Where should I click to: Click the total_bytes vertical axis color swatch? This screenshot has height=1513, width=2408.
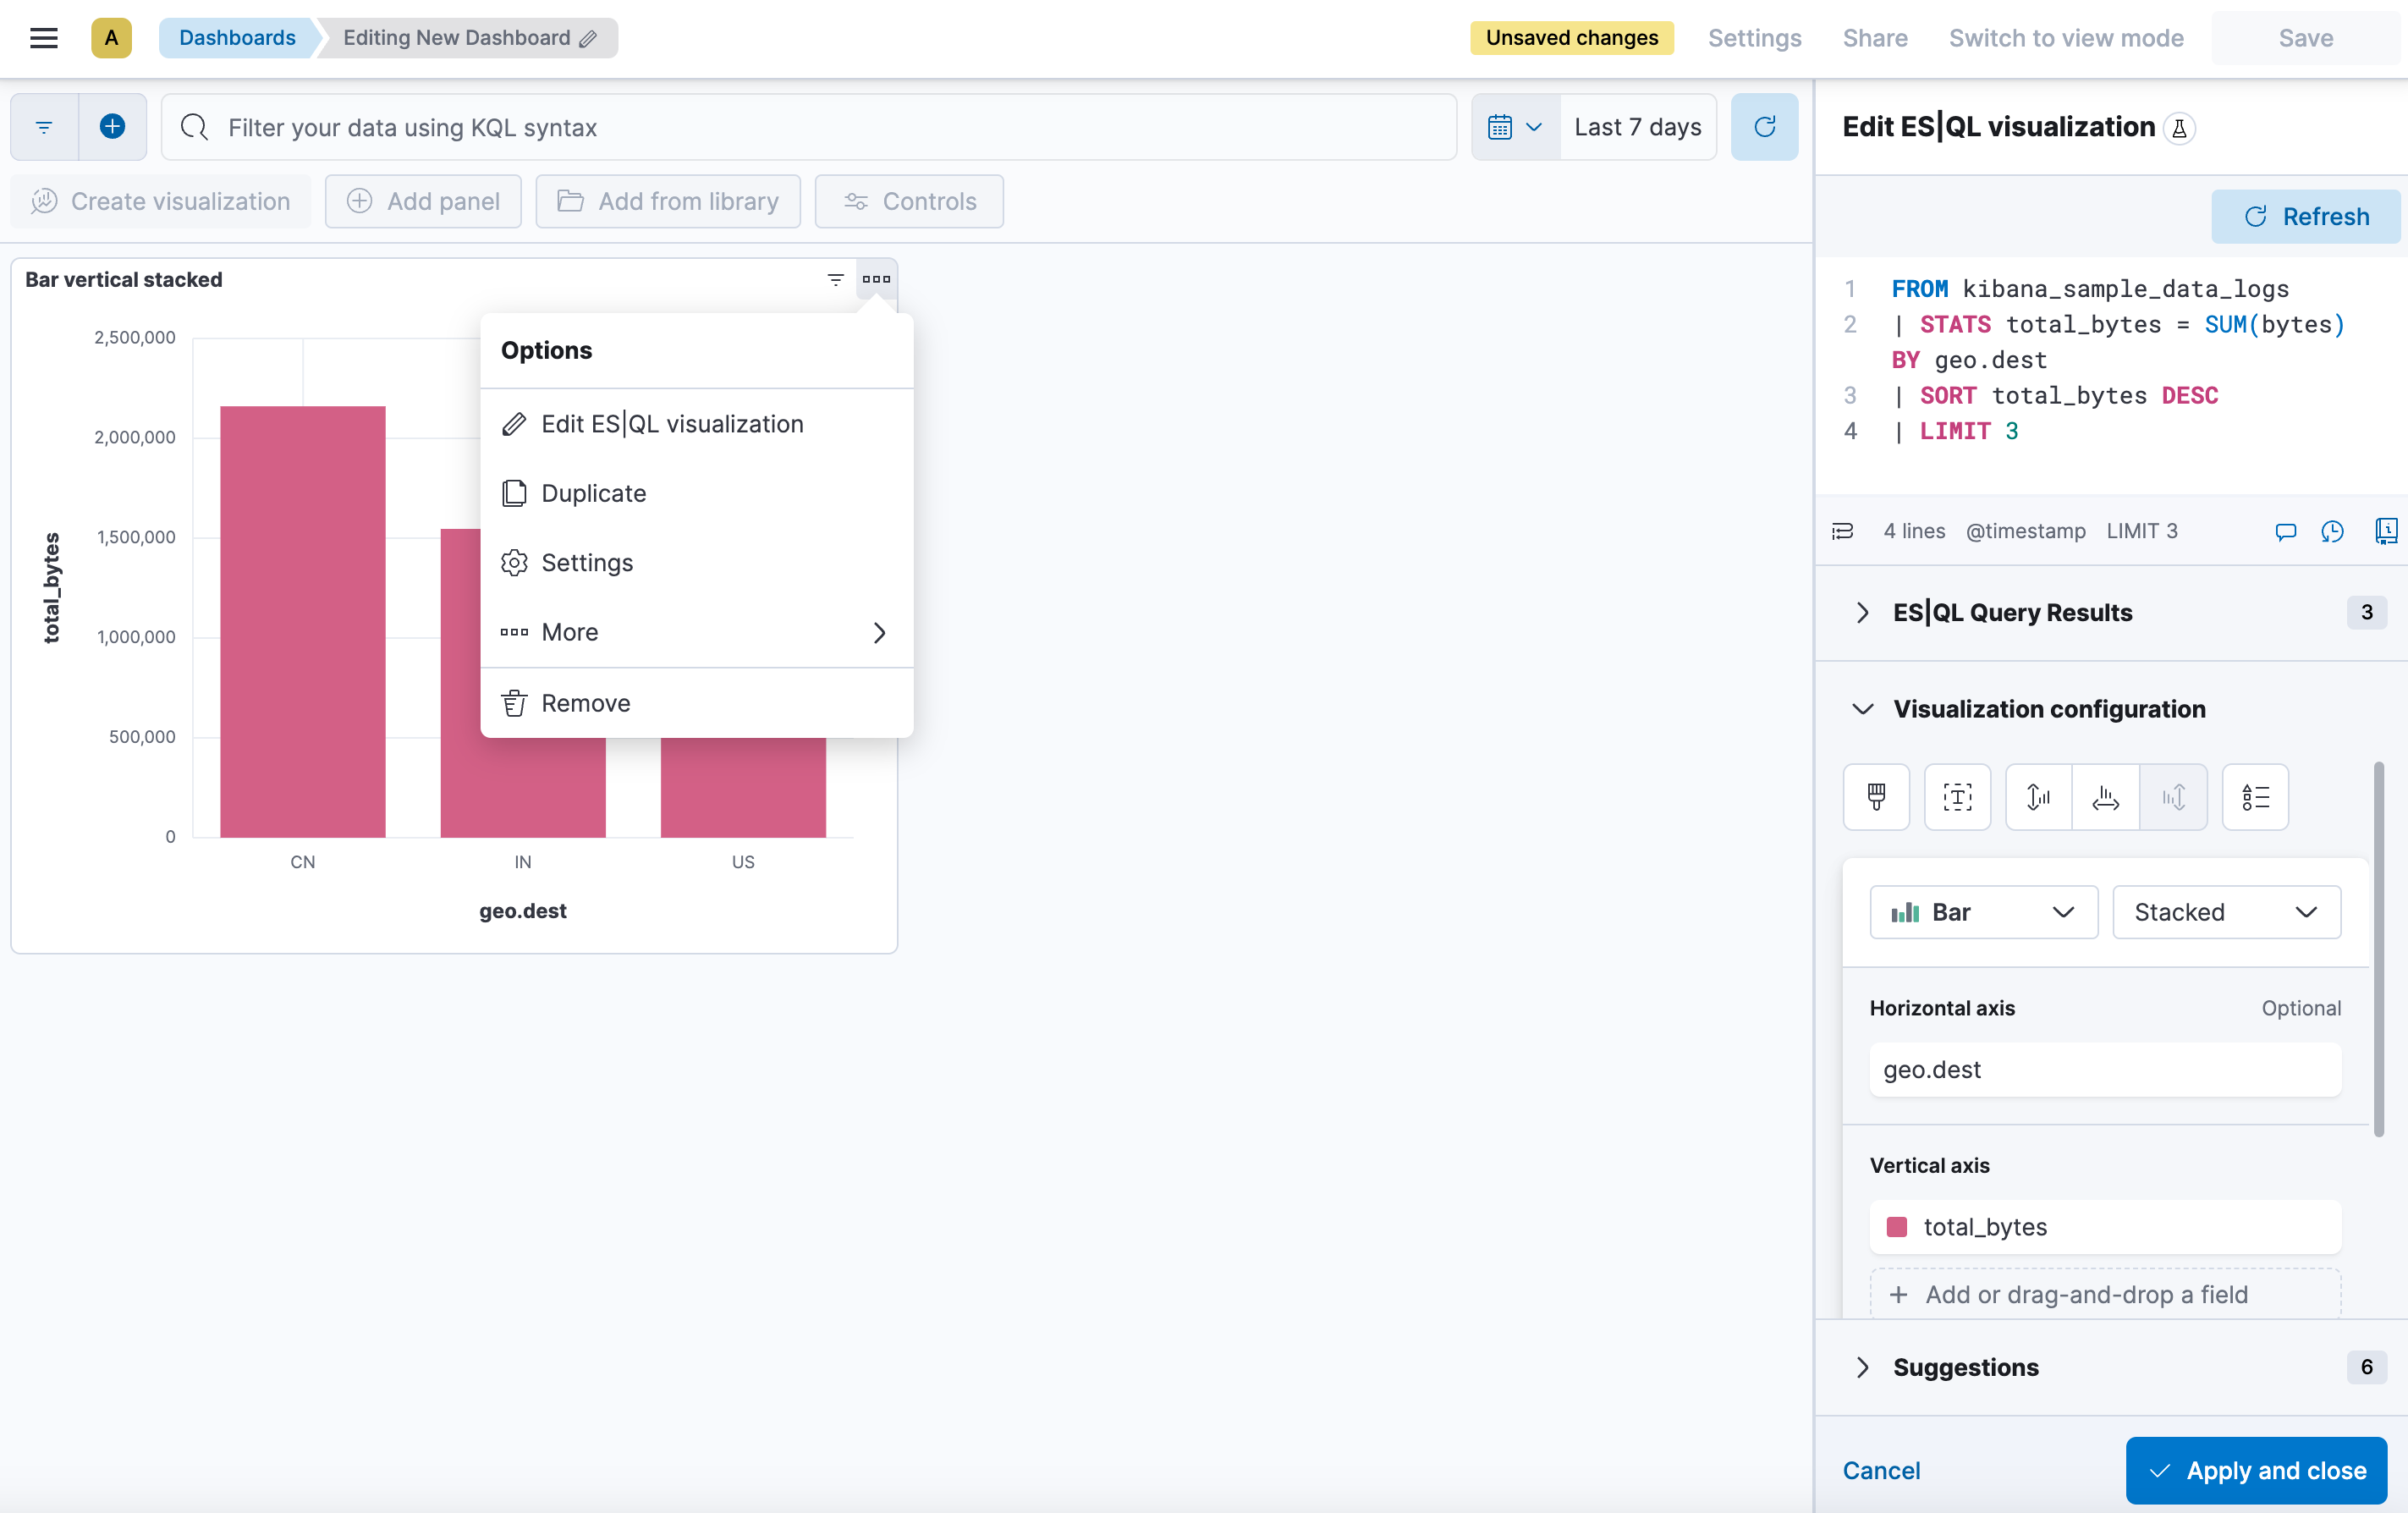tap(1896, 1227)
